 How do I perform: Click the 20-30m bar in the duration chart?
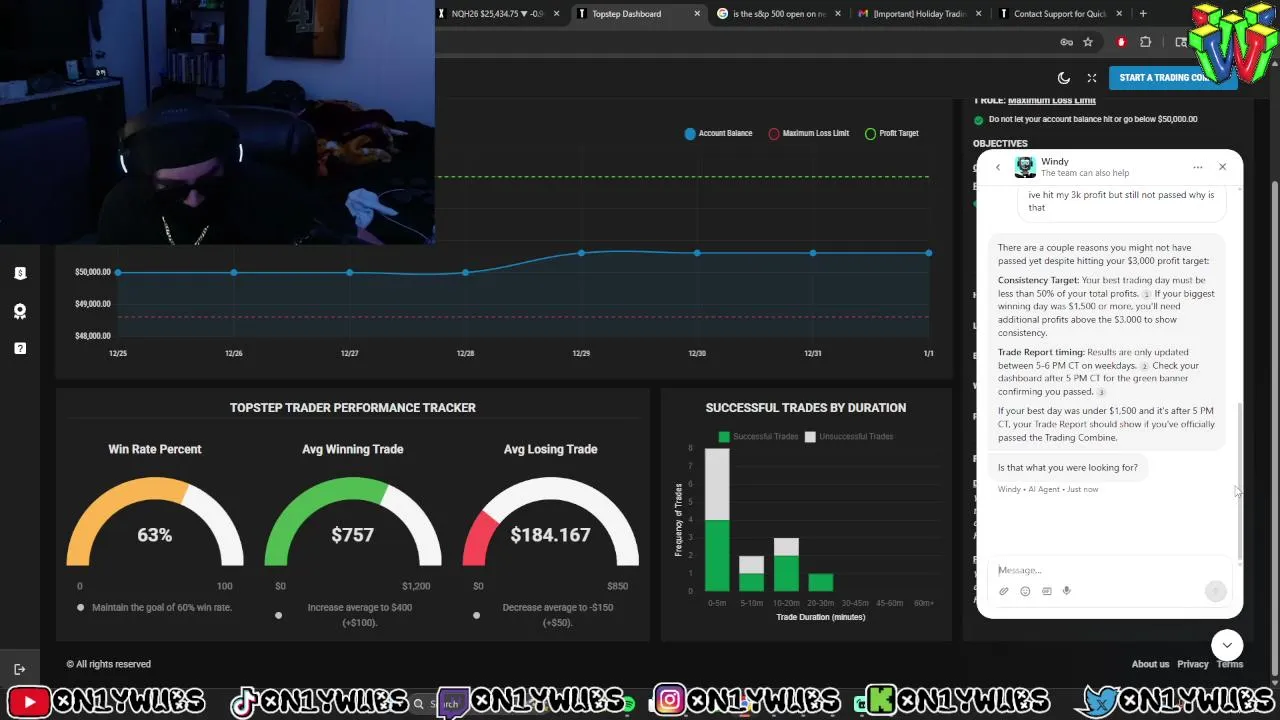tap(821, 582)
